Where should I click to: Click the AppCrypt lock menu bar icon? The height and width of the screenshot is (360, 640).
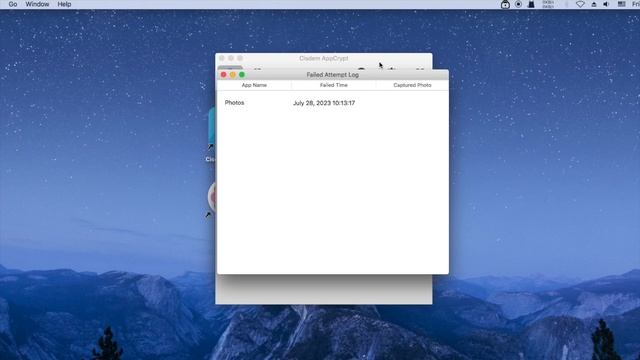pyautogui.click(x=505, y=4)
